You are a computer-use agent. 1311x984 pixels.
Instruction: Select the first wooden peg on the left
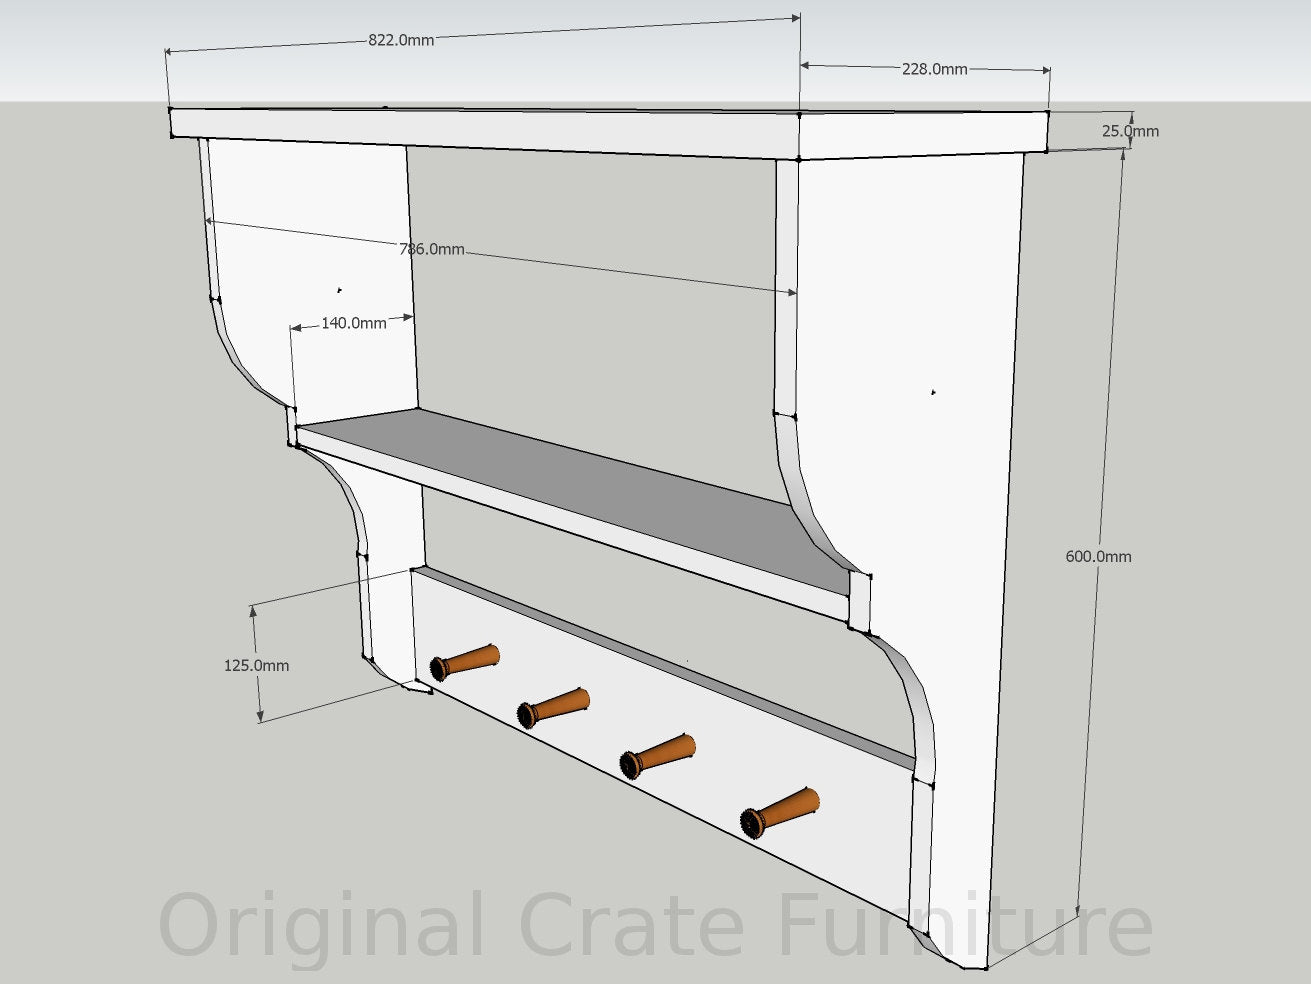point(464,662)
